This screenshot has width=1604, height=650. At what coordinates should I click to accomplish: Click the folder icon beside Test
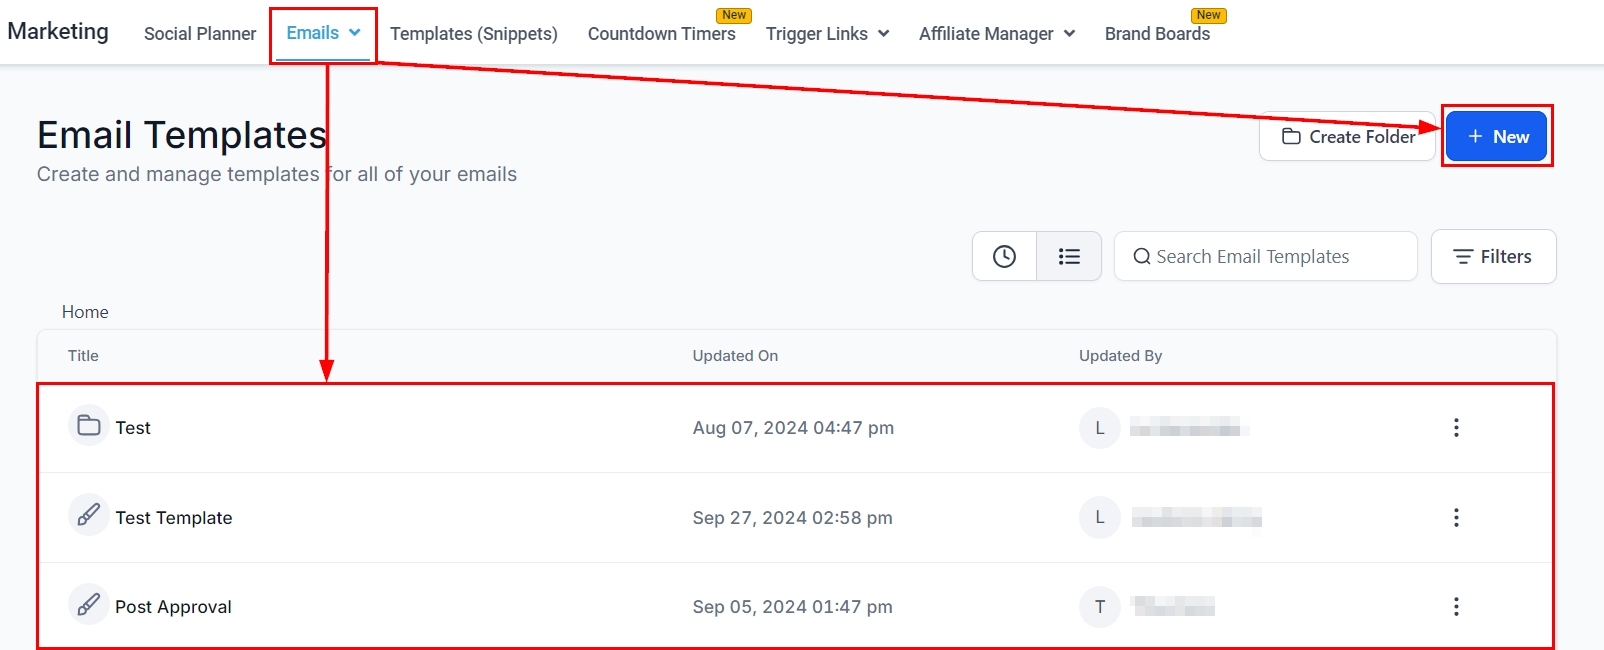89,426
